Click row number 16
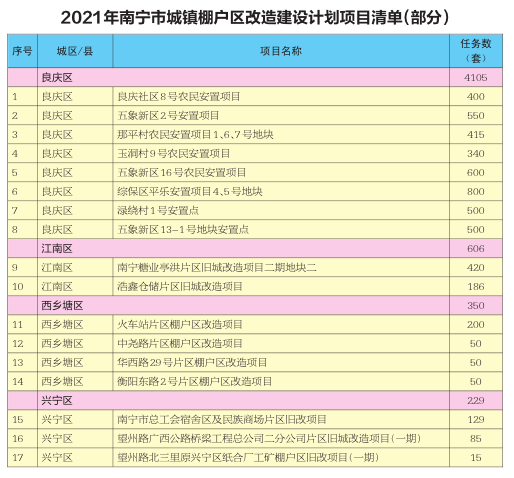 point(18,438)
